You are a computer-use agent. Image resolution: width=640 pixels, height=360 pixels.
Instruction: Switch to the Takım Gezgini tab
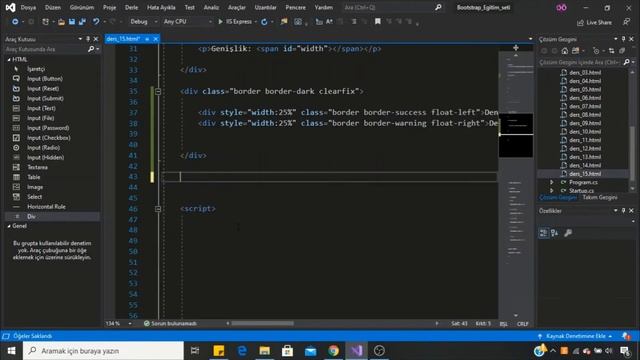click(x=600, y=198)
